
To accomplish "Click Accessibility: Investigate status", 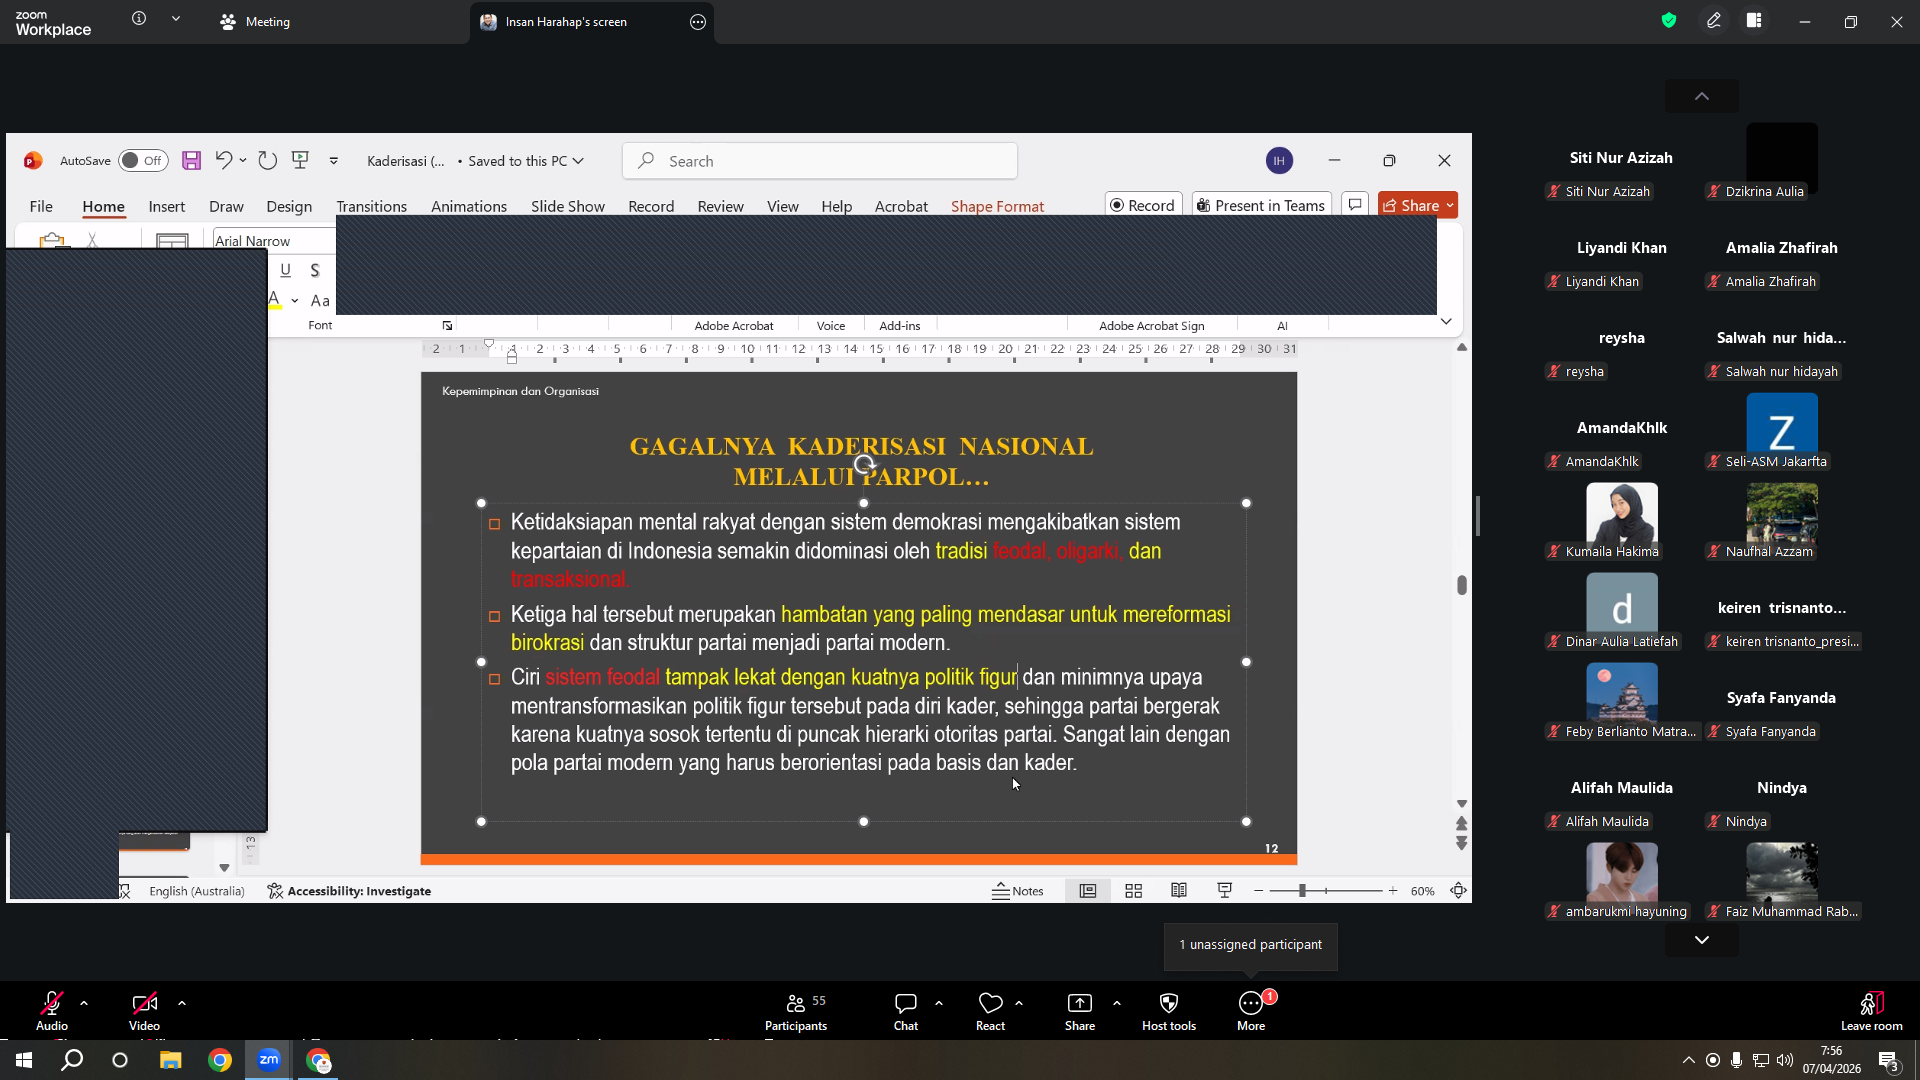I will [x=349, y=891].
